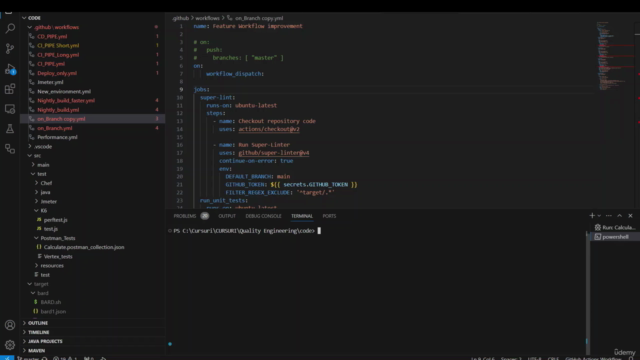Viewport: 640px width, 360px height.
Task: Switch to the TERMINAL tab
Action: (x=302, y=216)
